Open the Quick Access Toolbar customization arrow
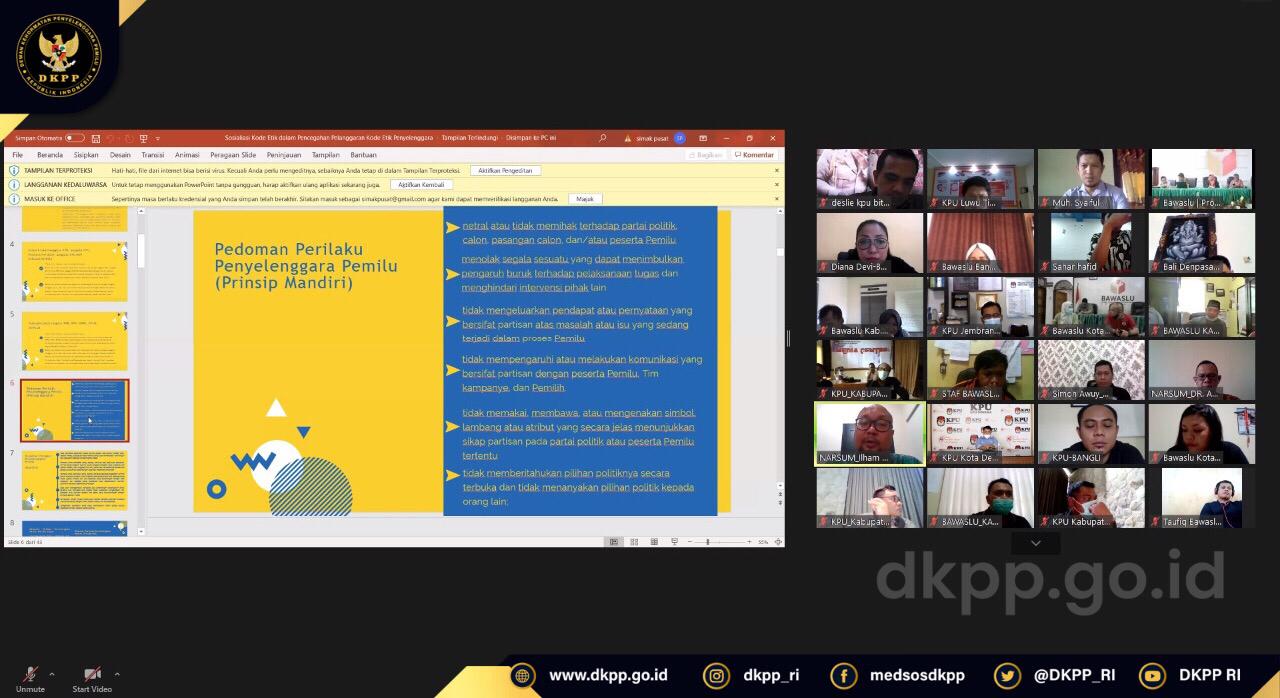Screen dimensions: 1280x698 click(157, 138)
